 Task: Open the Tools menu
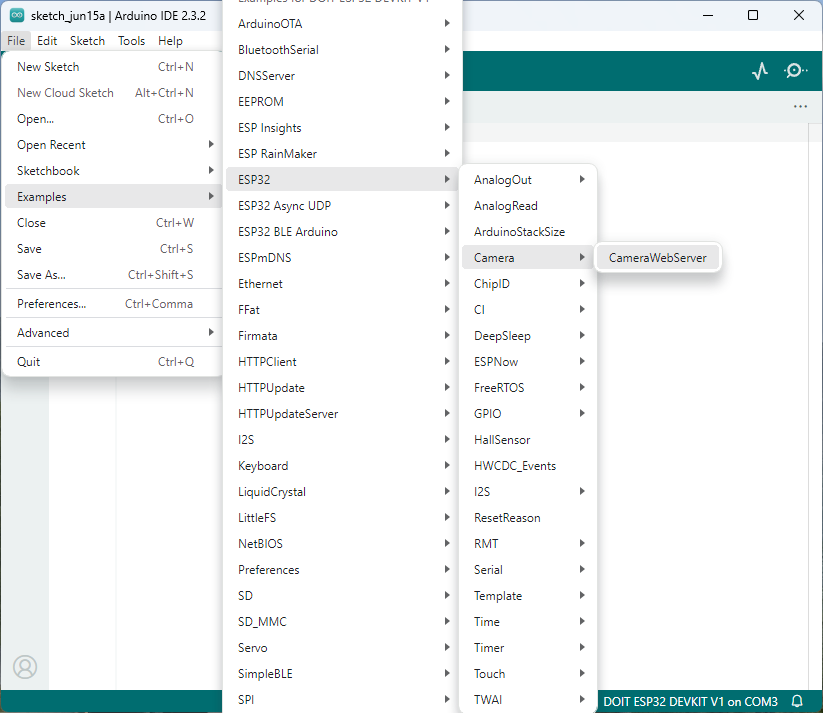click(x=131, y=41)
